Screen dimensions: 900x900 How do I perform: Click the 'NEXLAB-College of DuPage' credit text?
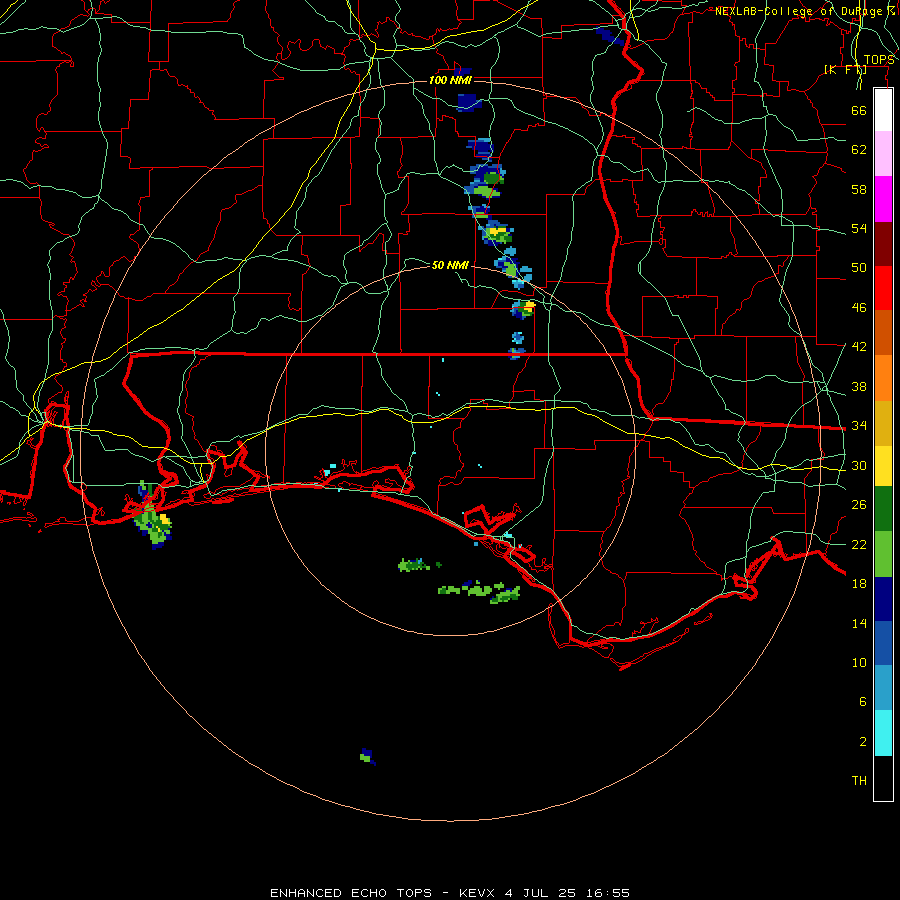[x=801, y=11]
